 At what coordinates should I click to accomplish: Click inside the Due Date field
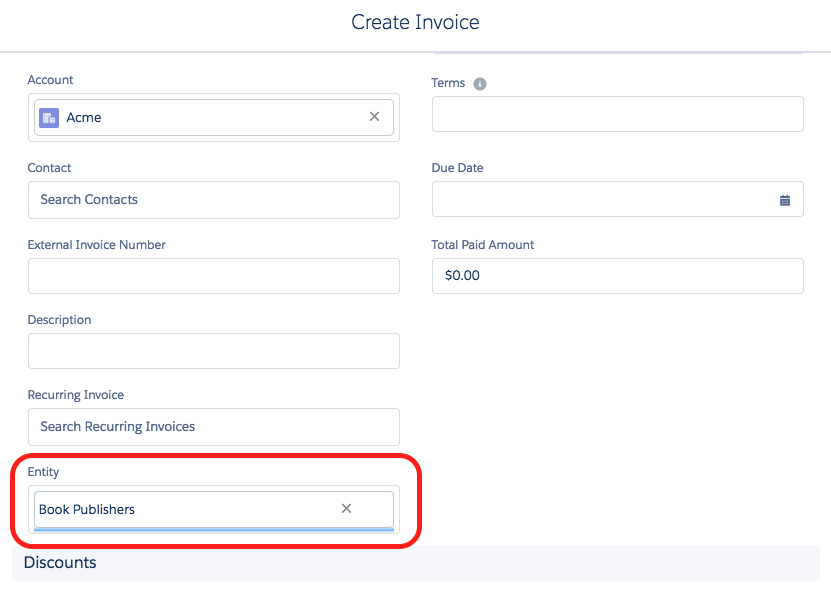click(x=600, y=200)
